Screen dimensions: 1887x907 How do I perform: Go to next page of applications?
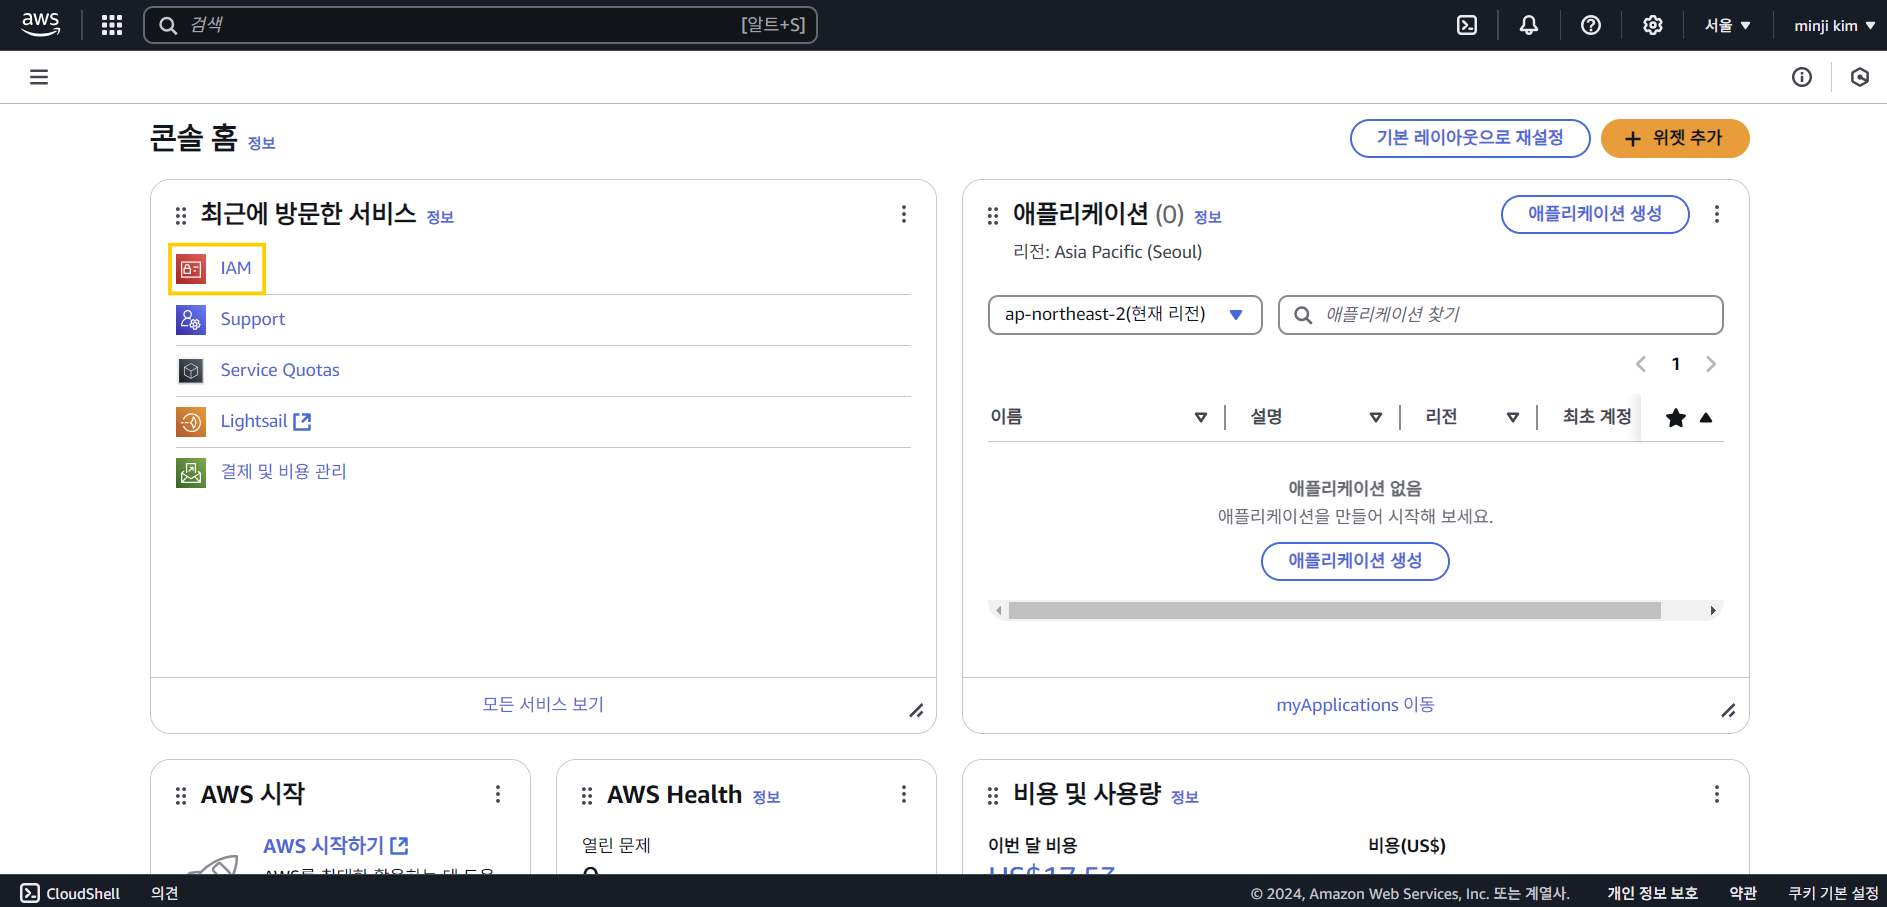[x=1711, y=364]
